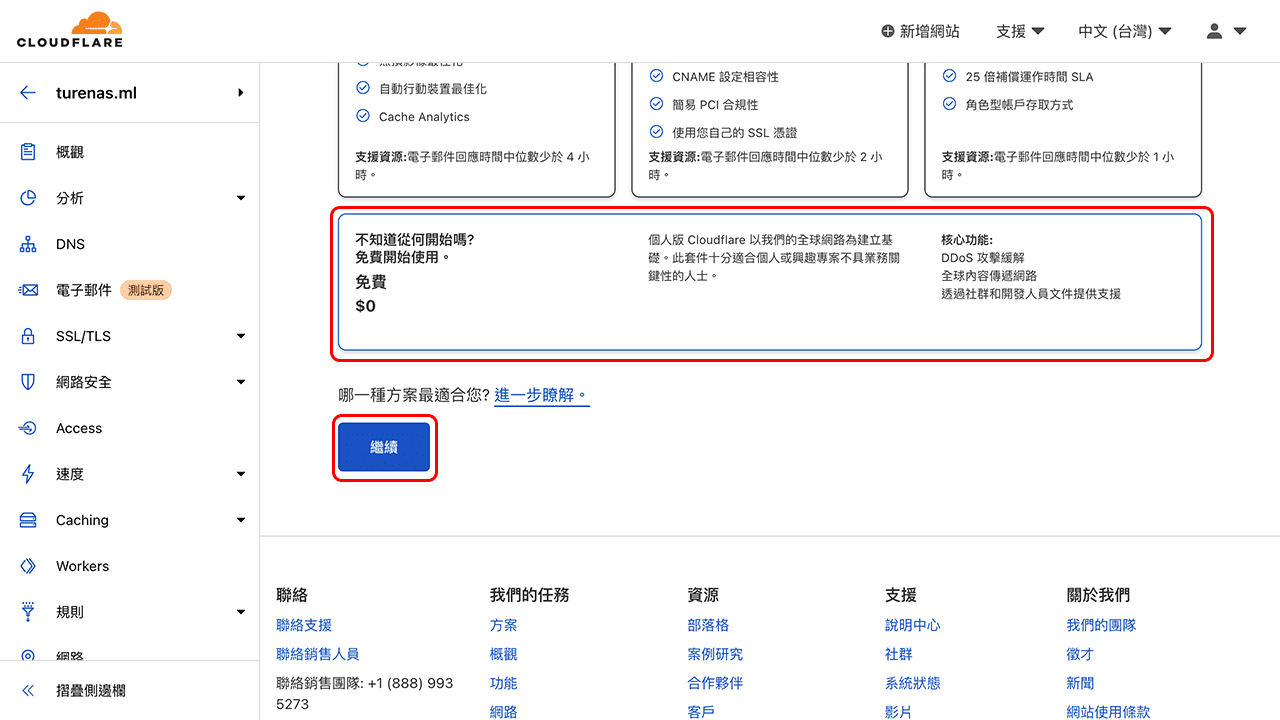Image resolution: width=1280 pixels, height=720 pixels.
Task: Expand the SSL/TLS sidebar section
Action: point(240,336)
